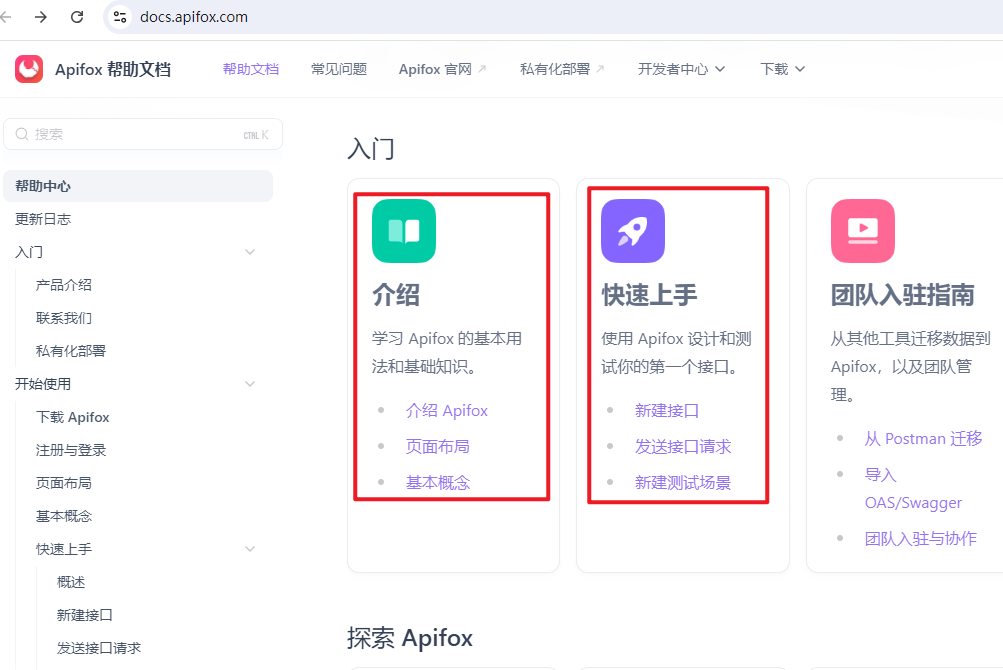Image resolution: width=1003 pixels, height=670 pixels.
Task: Select 帮助中心 in the sidebar
Action: (x=138, y=186)
